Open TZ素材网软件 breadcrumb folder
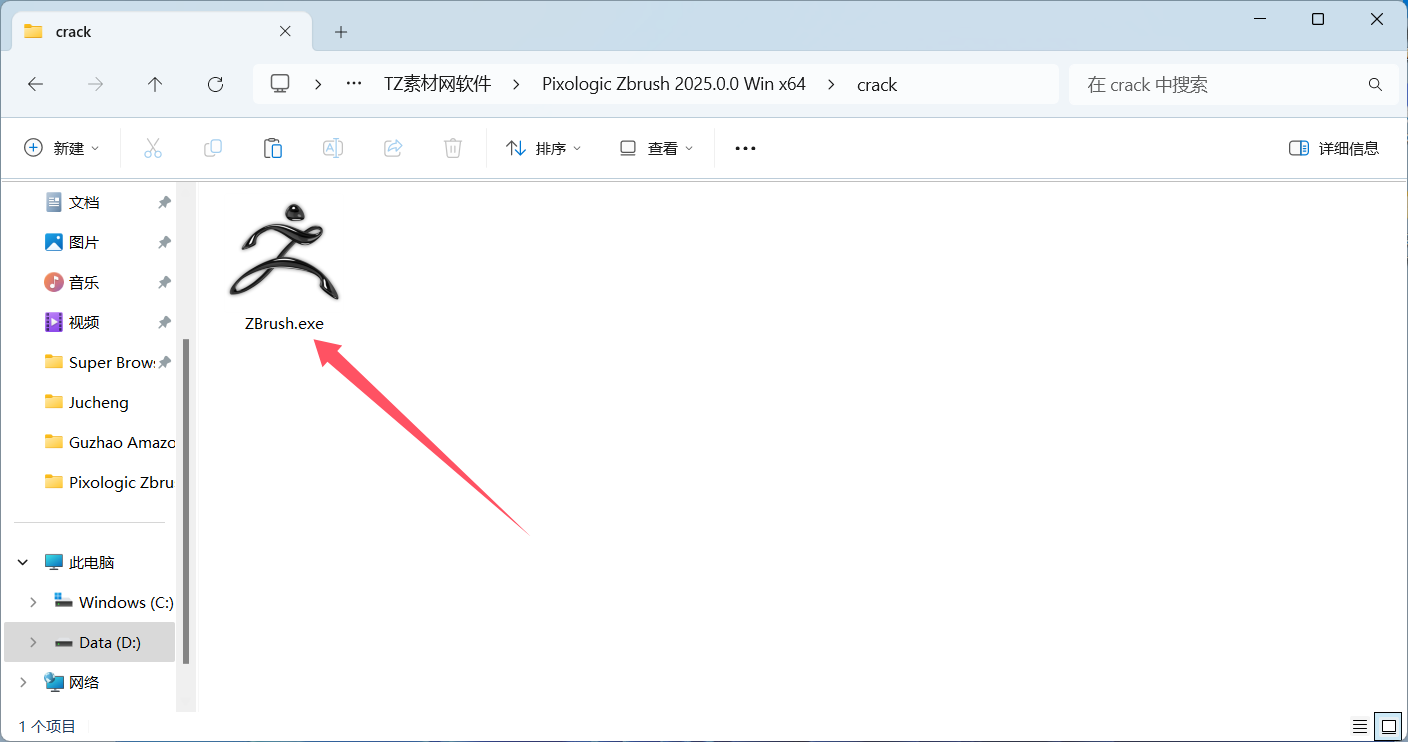This screenshot has height=742, width=1408. pos(438,84)
